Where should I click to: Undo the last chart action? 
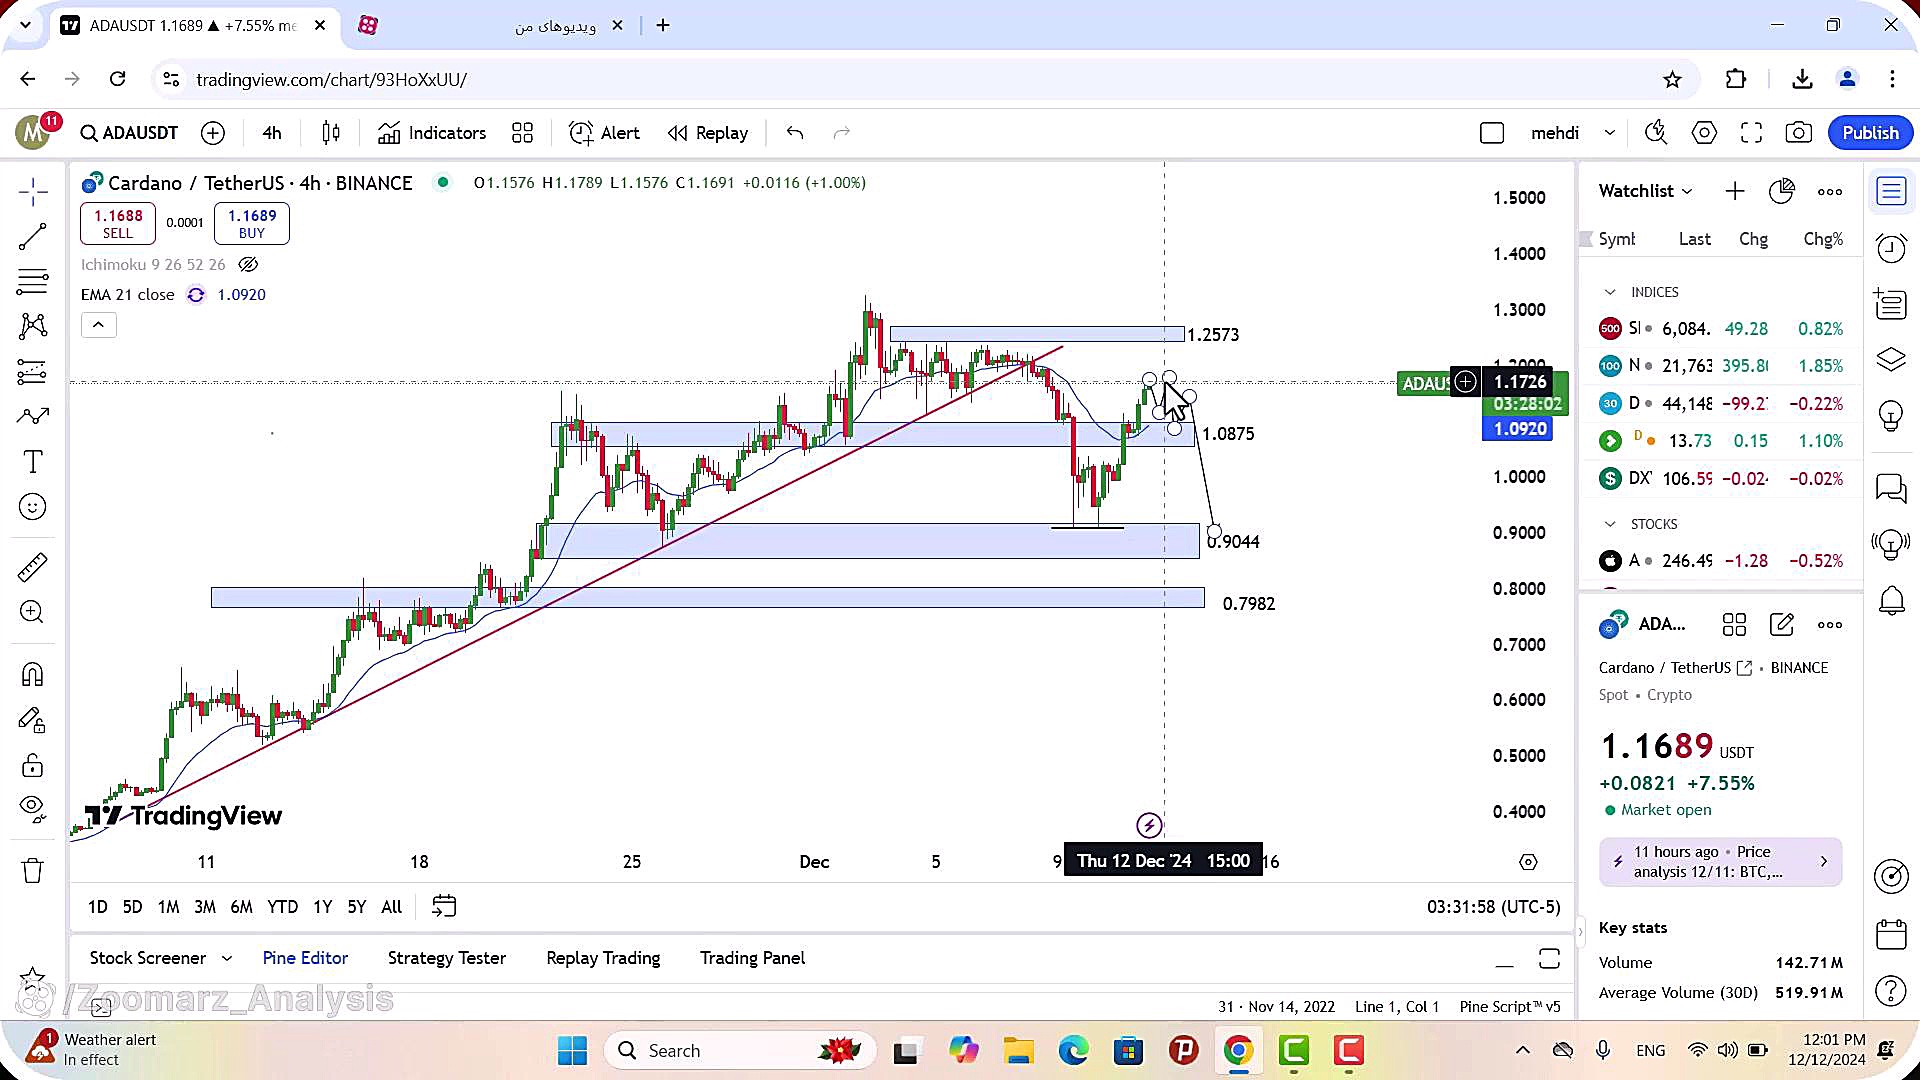click(795, 133)
